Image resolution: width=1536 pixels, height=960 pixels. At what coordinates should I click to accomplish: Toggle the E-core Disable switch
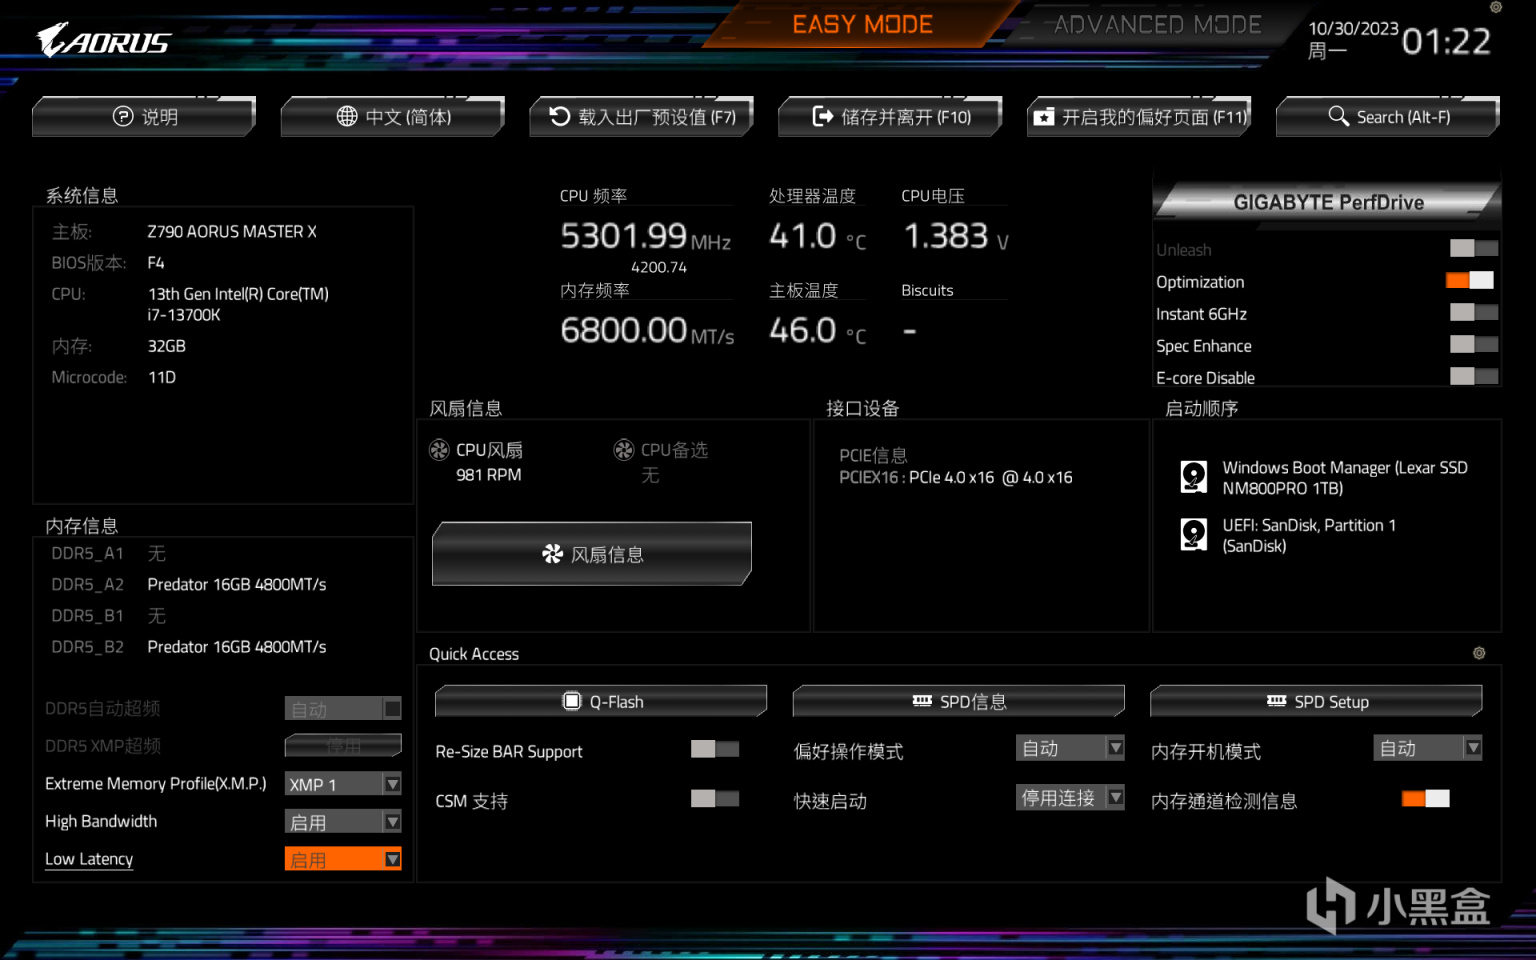coord(1474,376)
